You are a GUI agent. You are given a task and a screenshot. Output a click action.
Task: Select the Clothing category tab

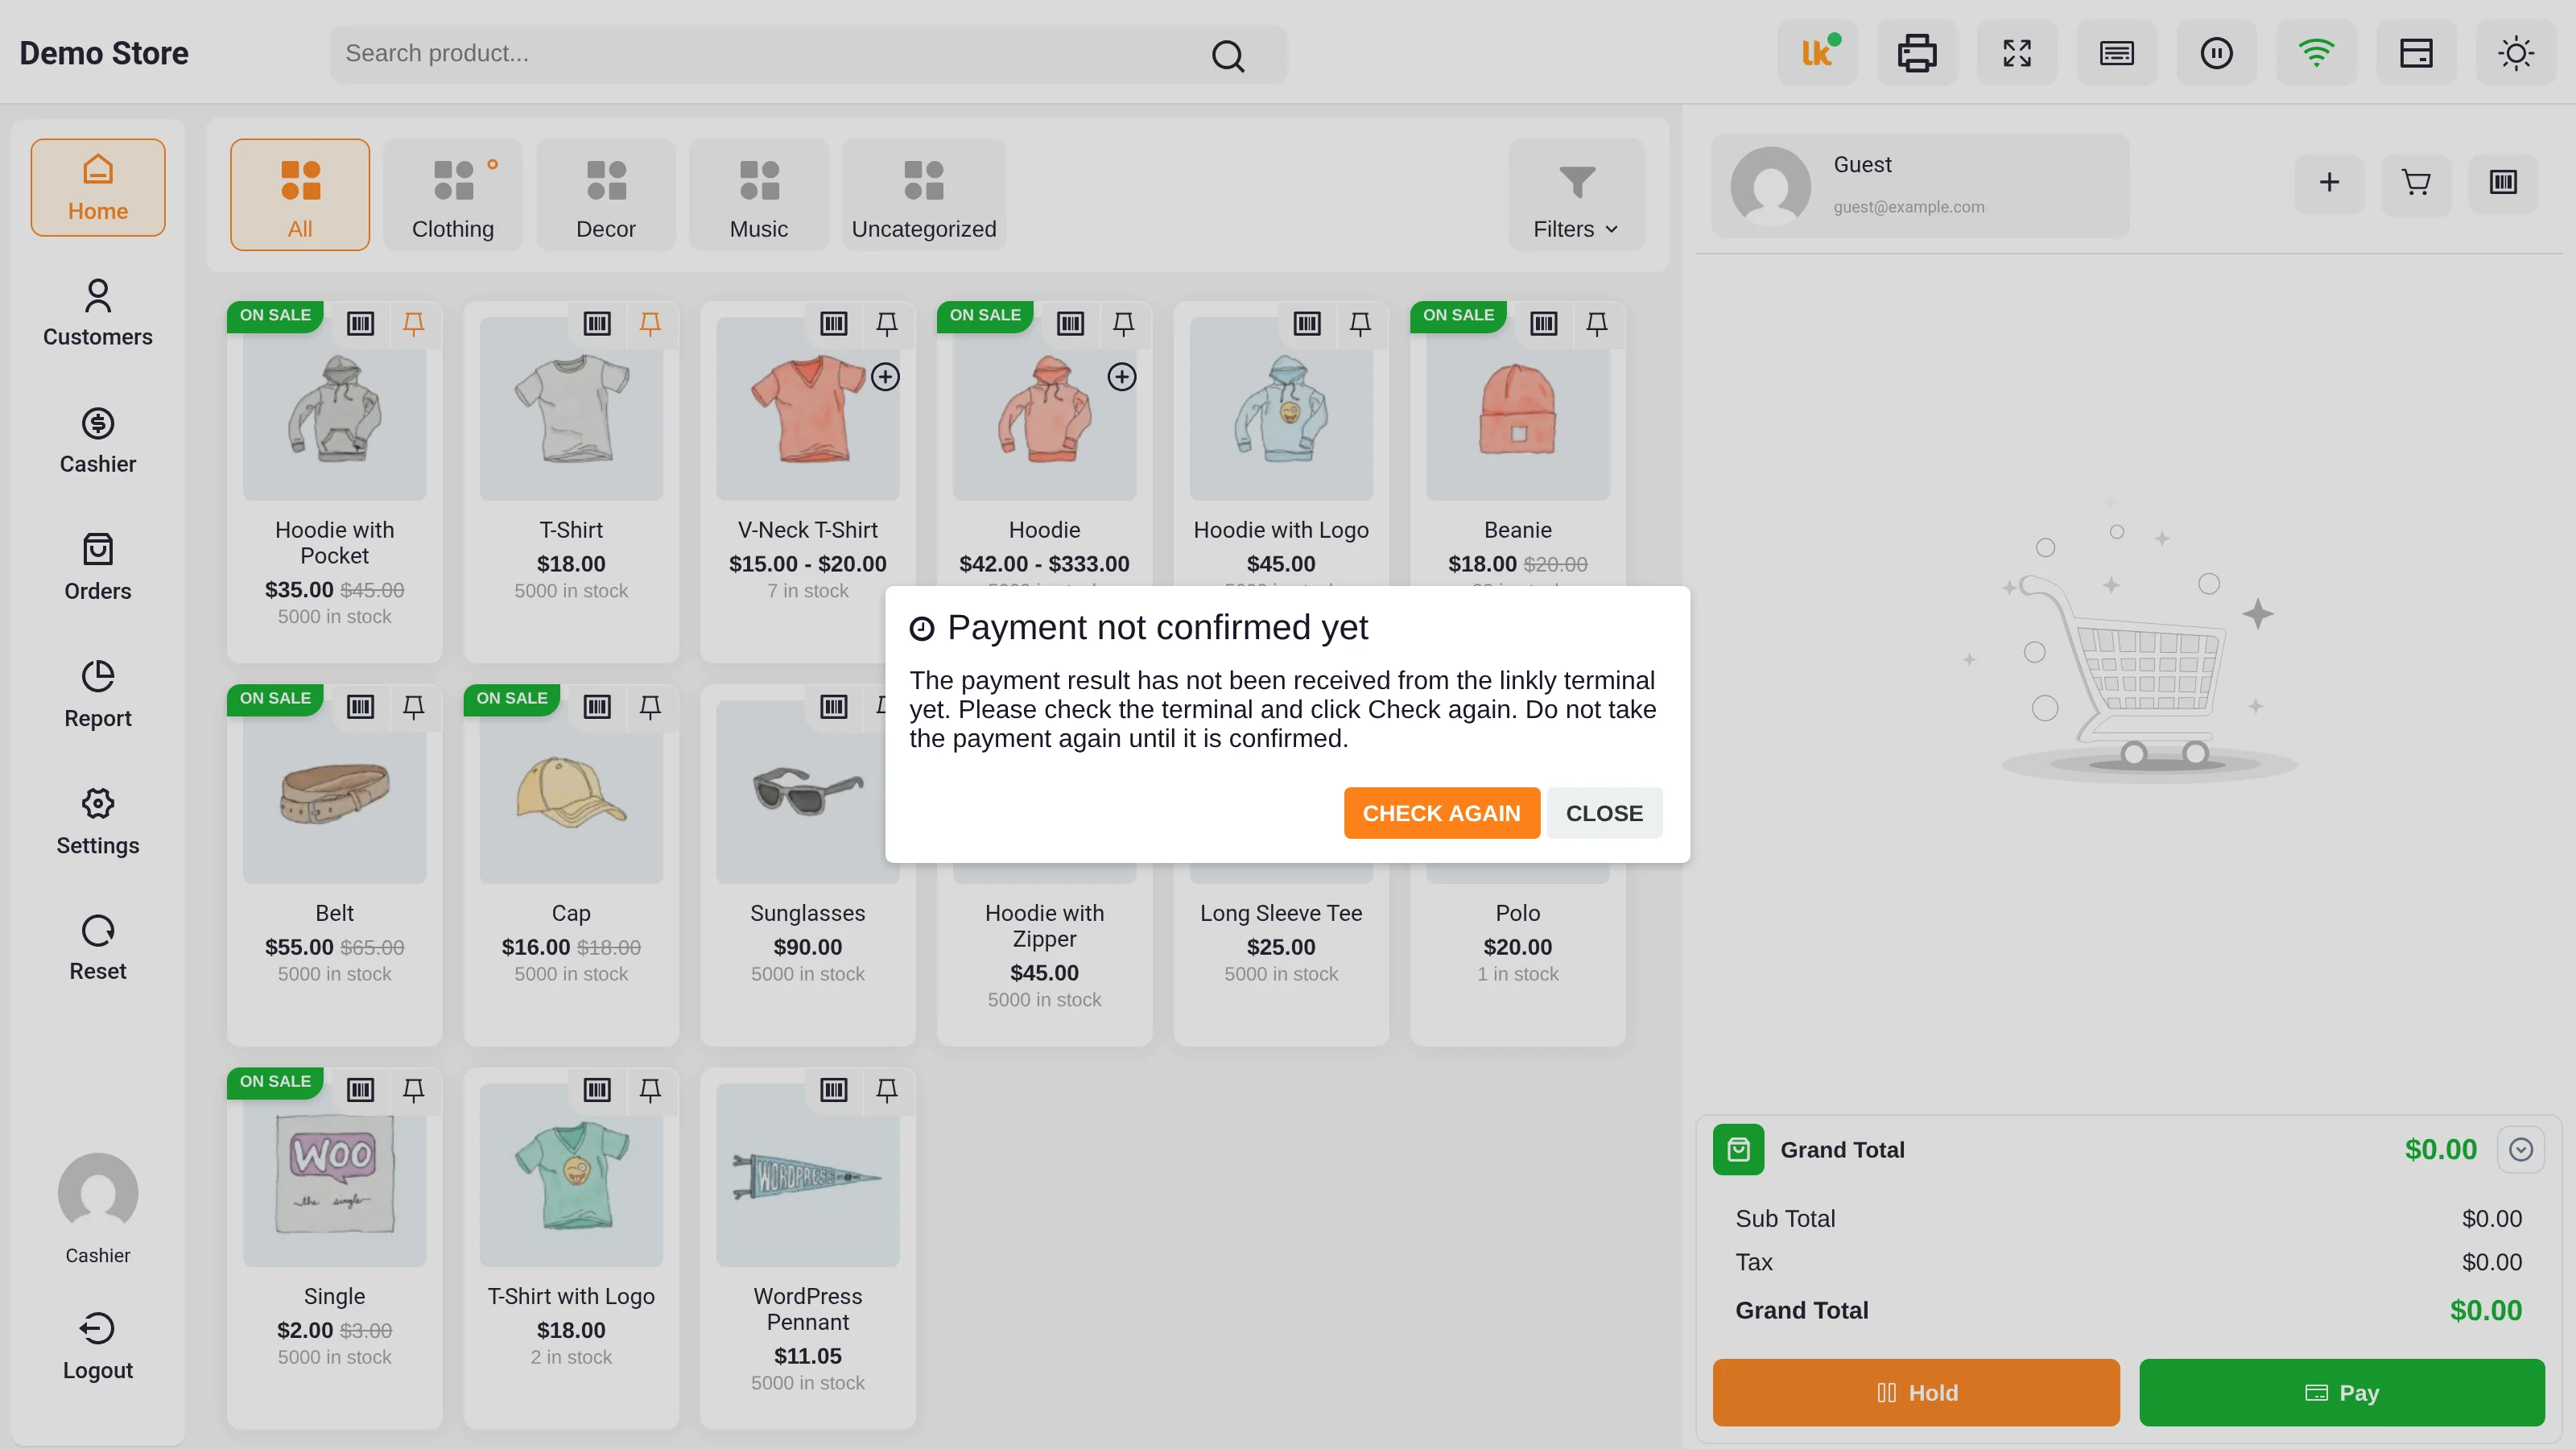[x=453, y=195]
